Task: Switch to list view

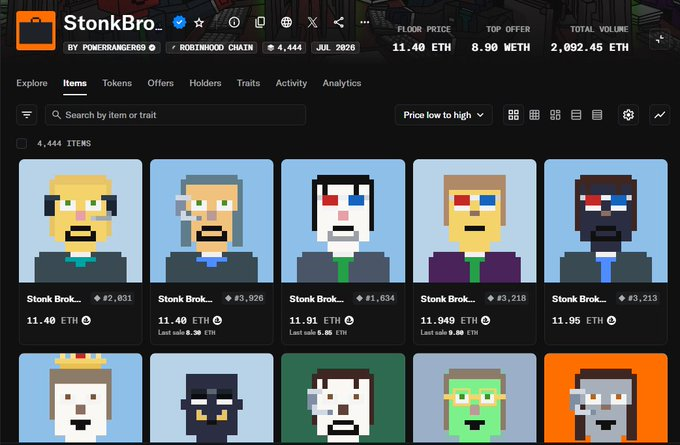Action: [x=576, y=115]
